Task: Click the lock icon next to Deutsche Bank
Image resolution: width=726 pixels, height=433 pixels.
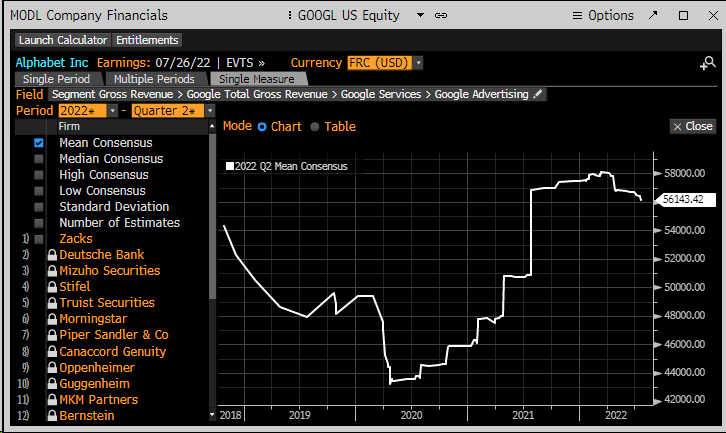Action: tap(52, 255)
